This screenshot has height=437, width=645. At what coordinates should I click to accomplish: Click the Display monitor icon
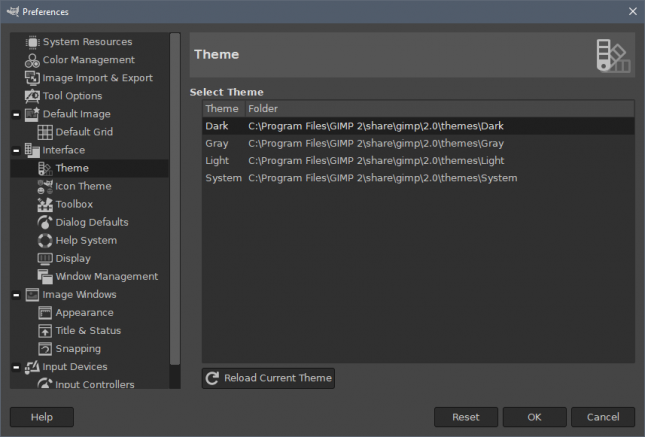click(x=45, y=258)
